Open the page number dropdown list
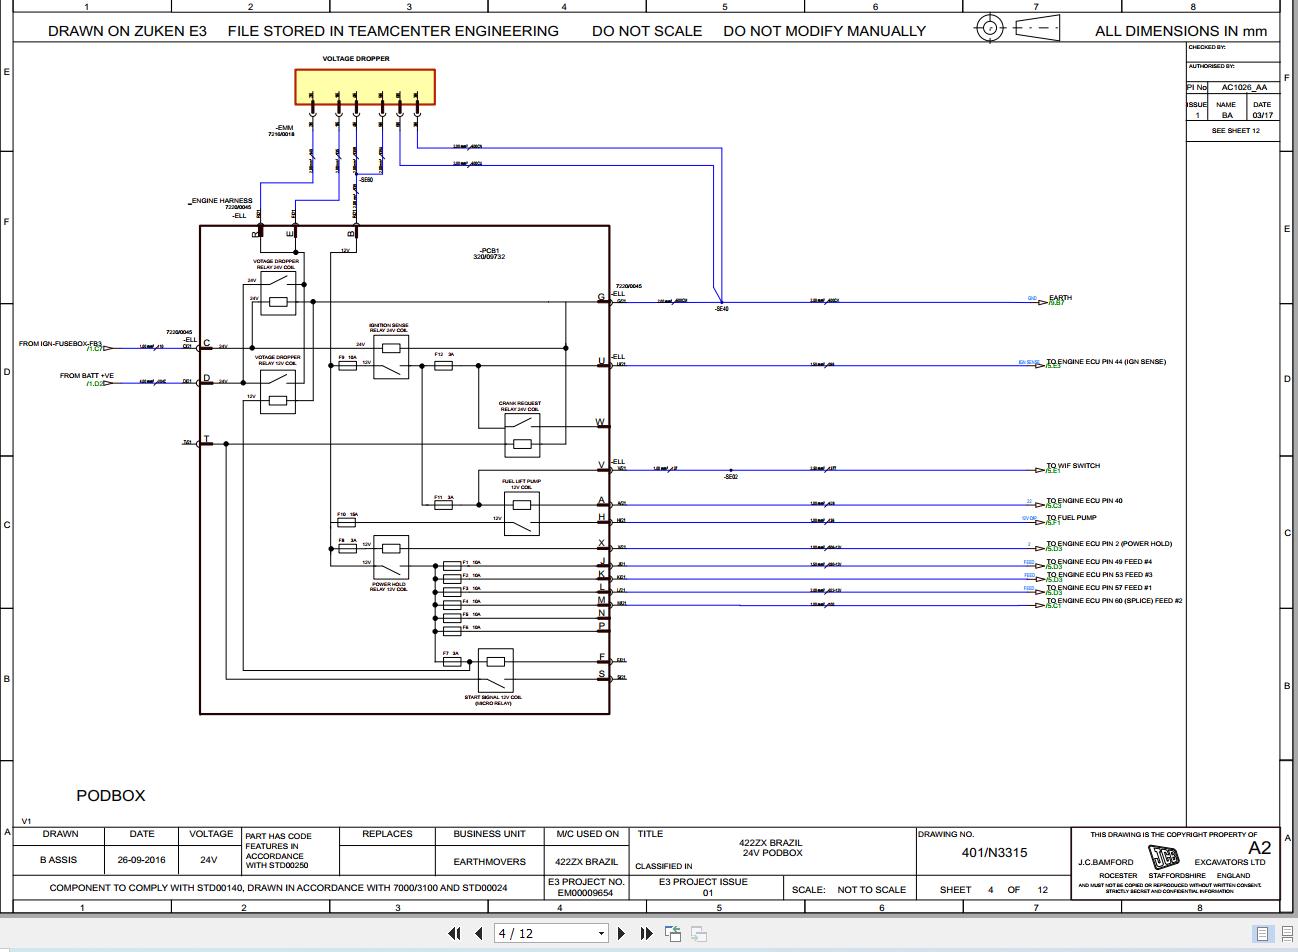The image size is (1298, 952). (x=600, y=932)
